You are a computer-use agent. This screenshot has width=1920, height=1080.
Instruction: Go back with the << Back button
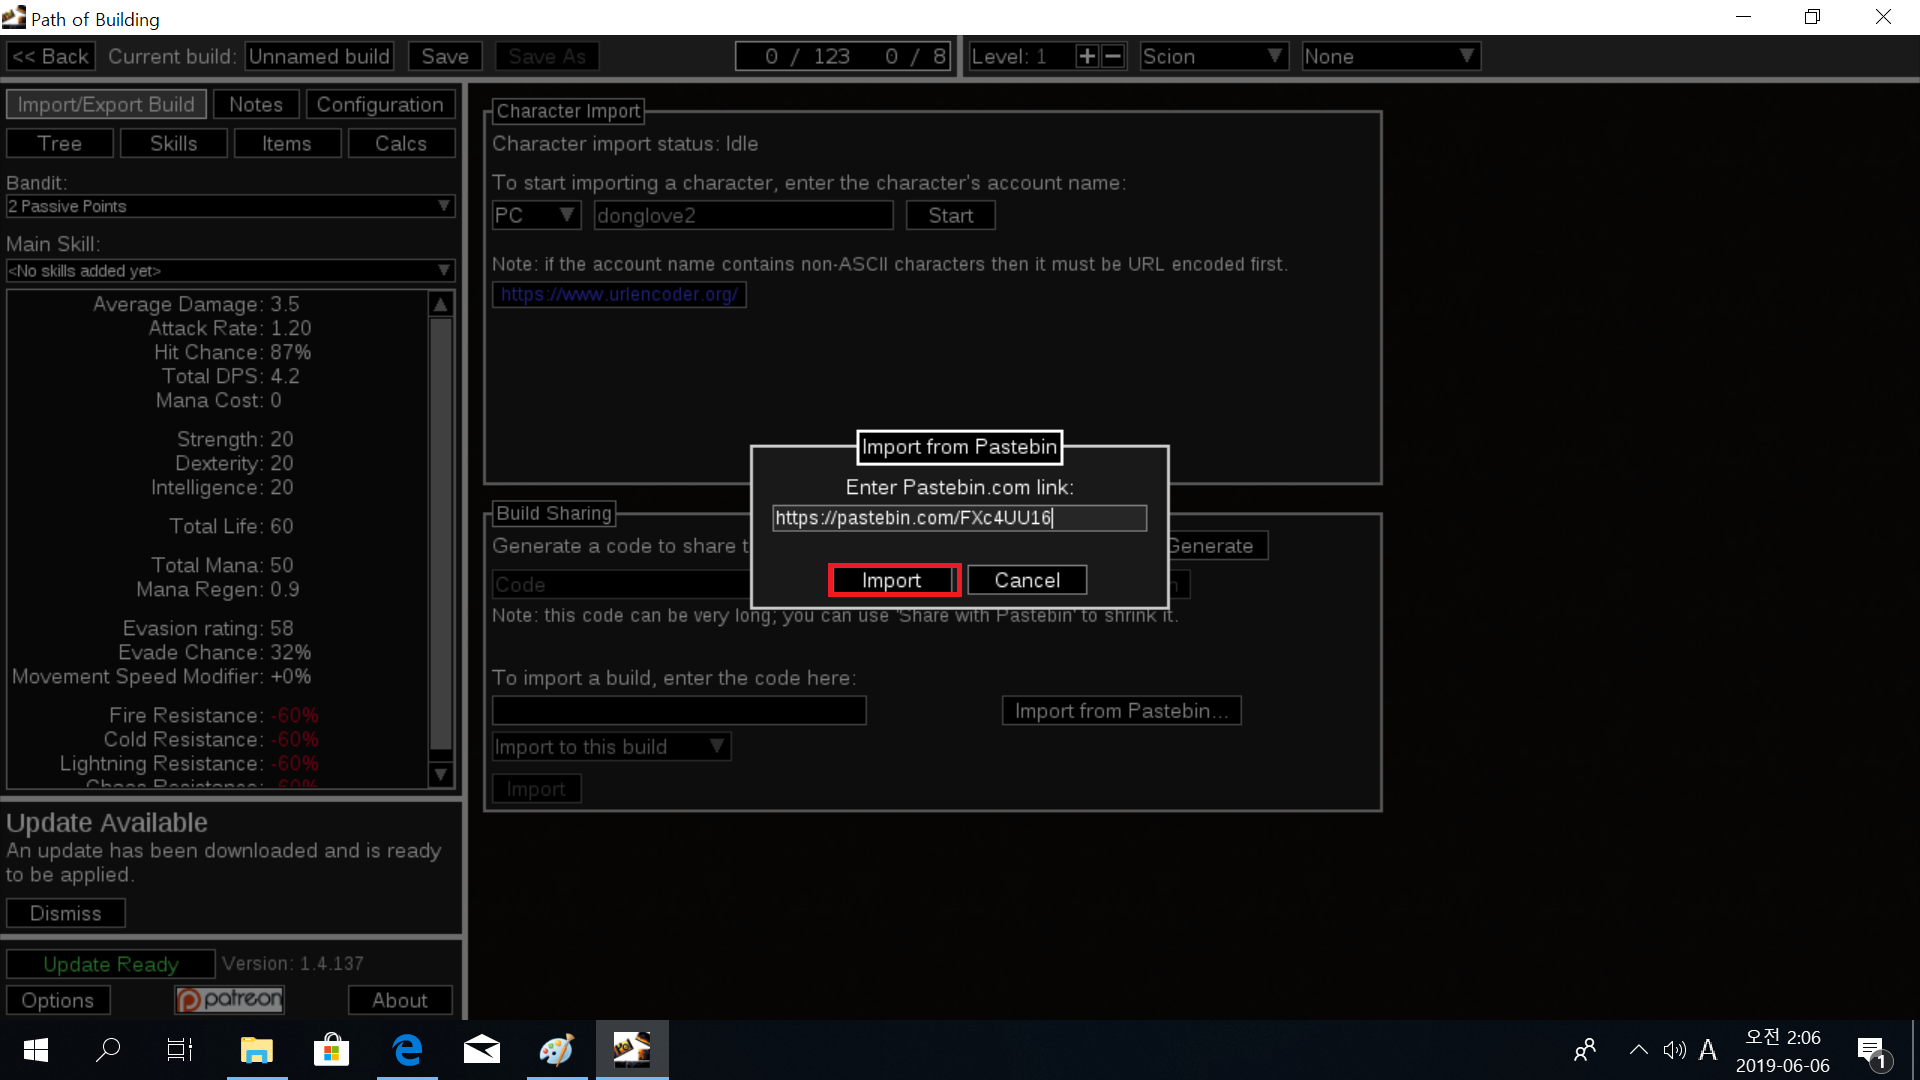coord(51,57)
